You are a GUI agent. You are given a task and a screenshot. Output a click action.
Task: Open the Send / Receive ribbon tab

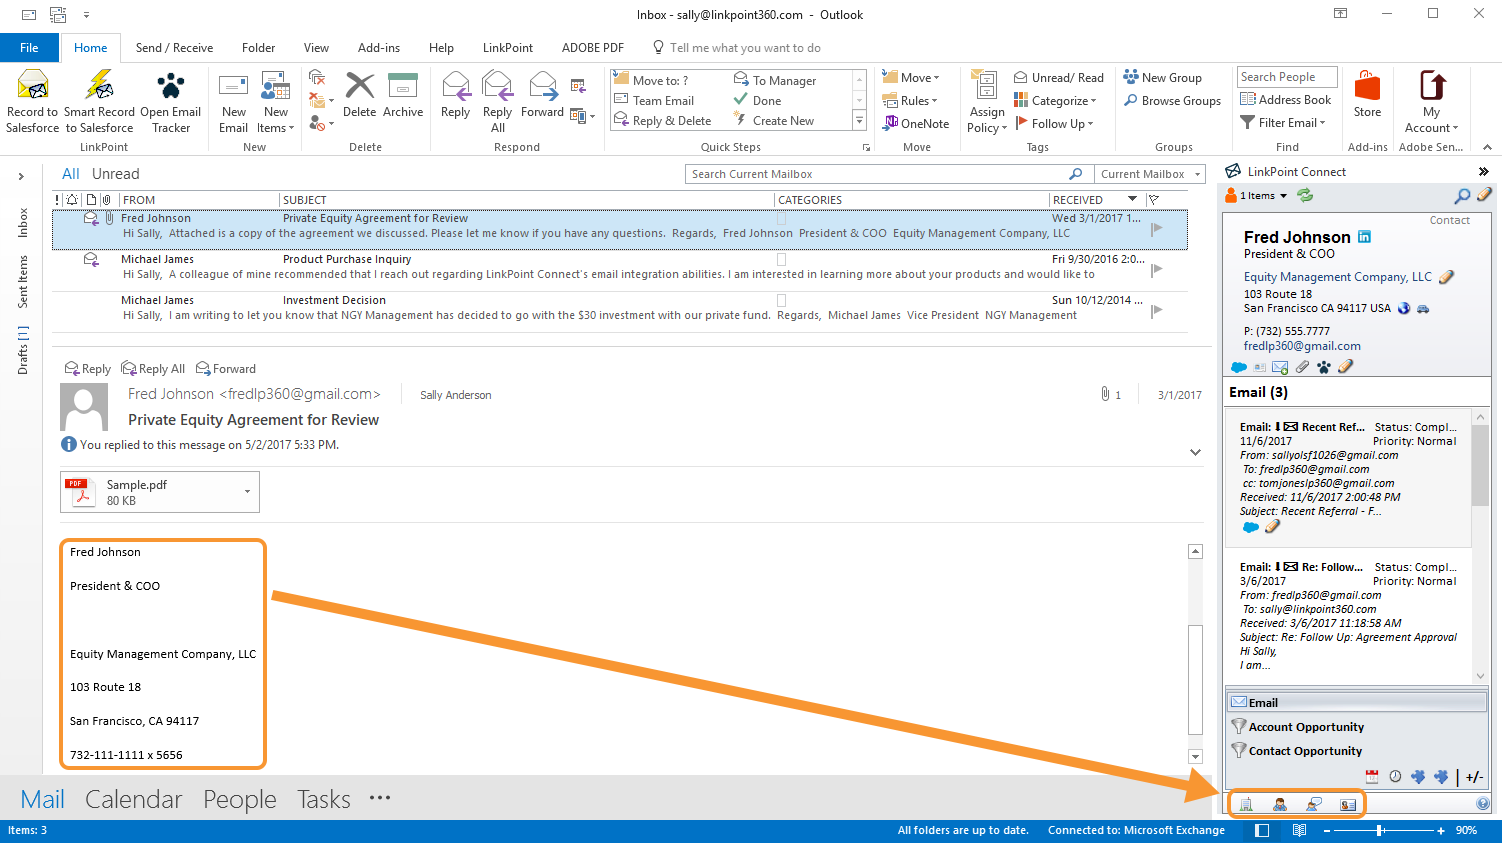coord(174,48)
